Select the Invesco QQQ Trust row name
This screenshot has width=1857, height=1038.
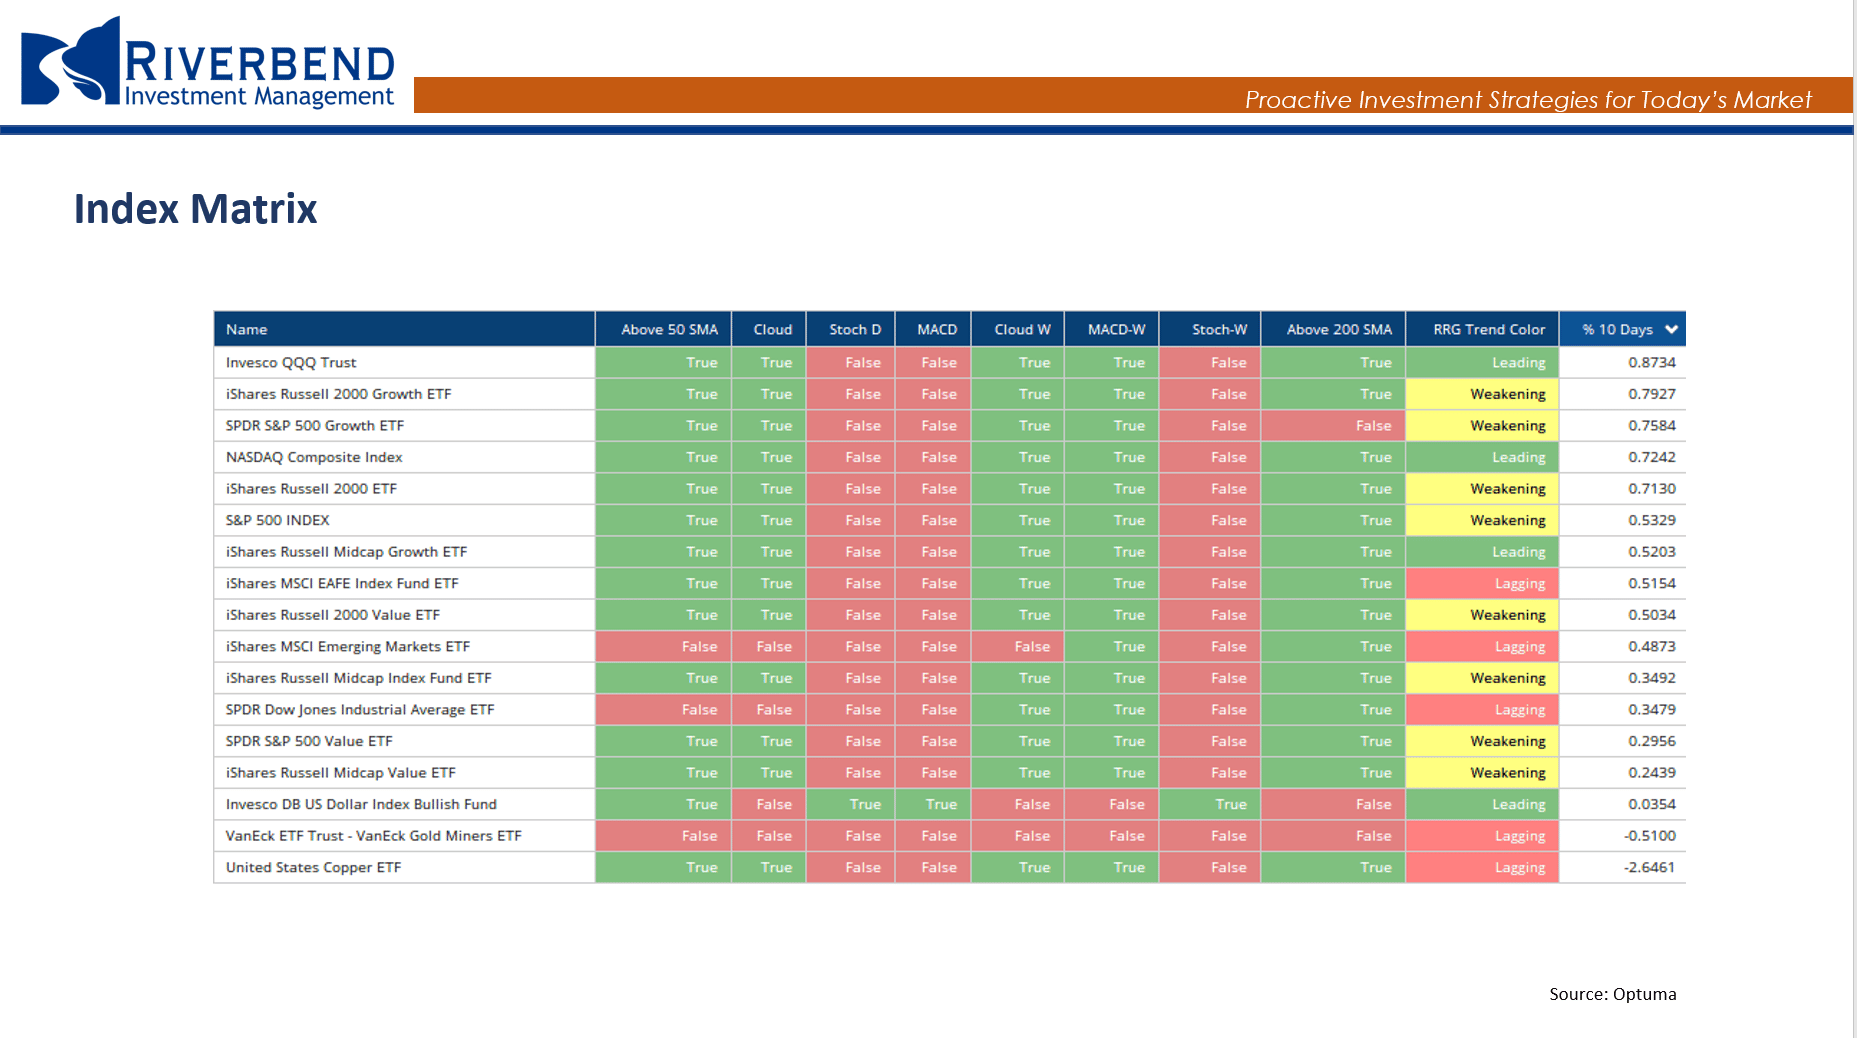pyautogui.click(x=291, y=362)
